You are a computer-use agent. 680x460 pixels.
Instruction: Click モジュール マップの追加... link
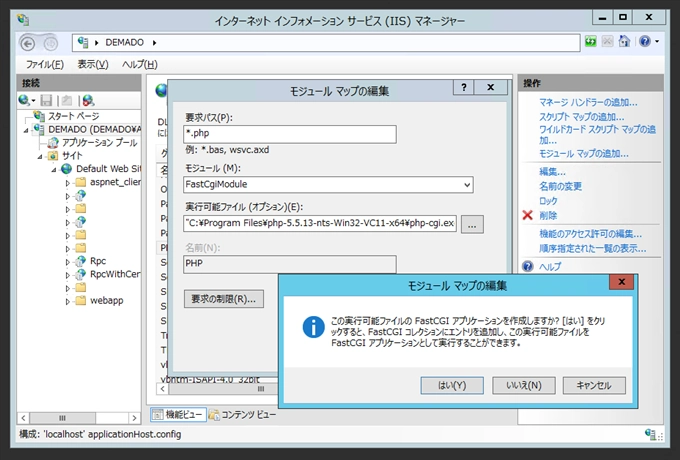coord(584,153)
